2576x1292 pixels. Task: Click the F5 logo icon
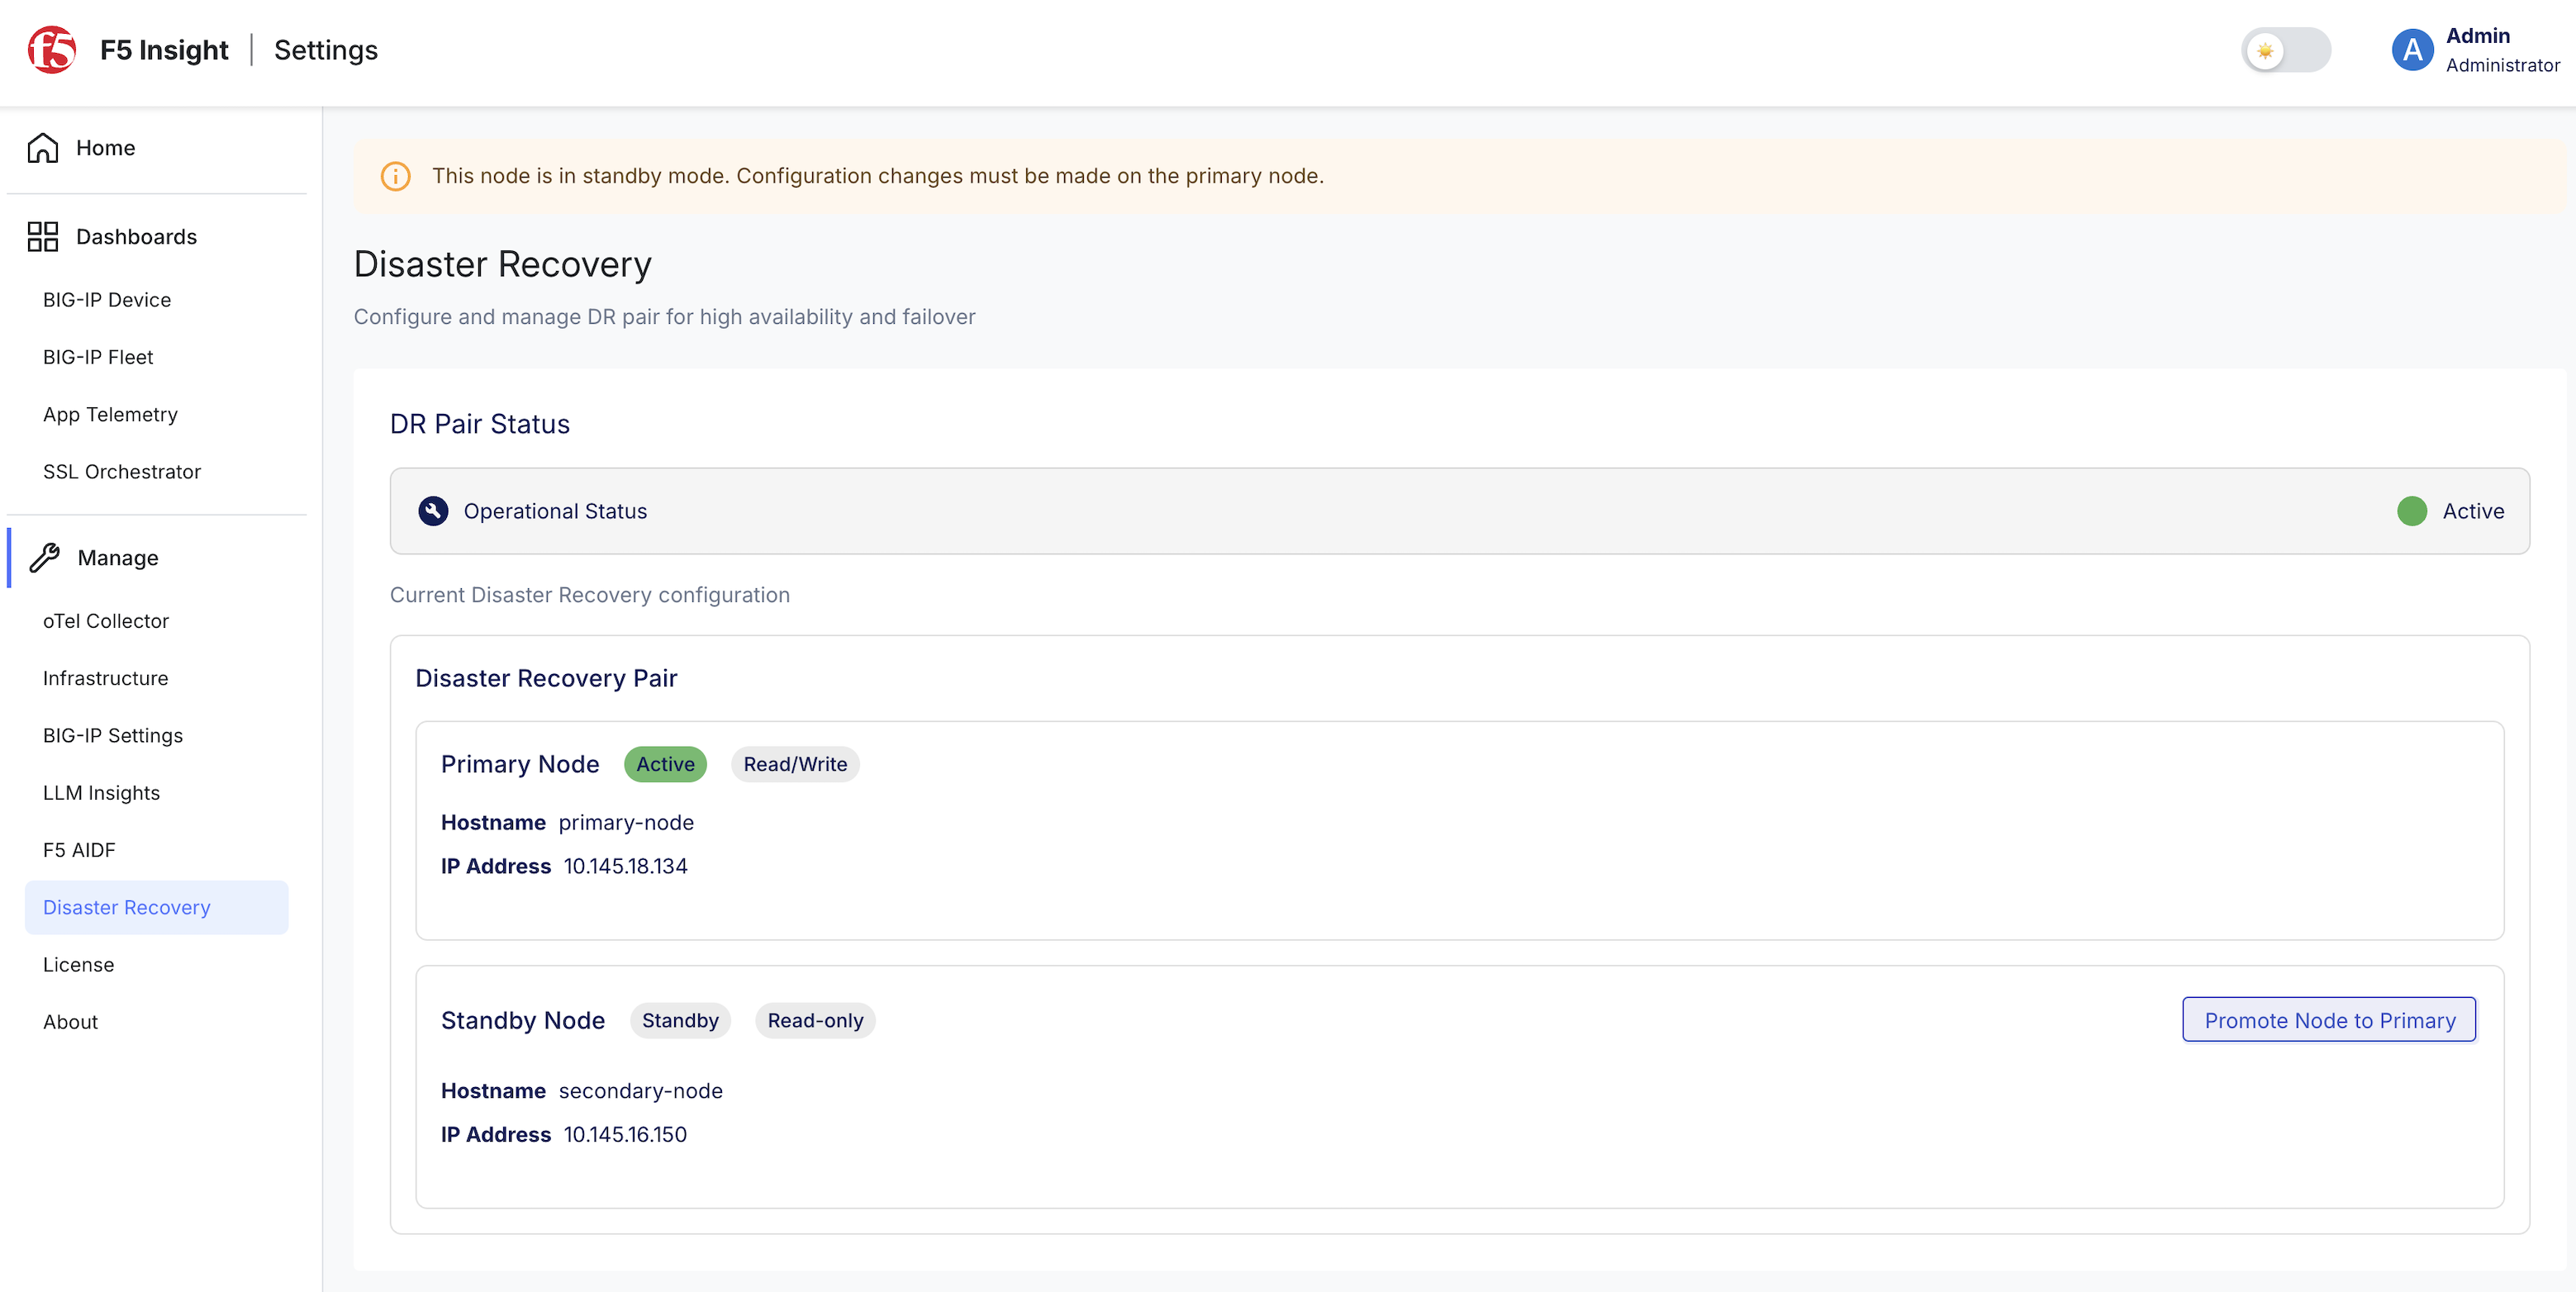52,50
